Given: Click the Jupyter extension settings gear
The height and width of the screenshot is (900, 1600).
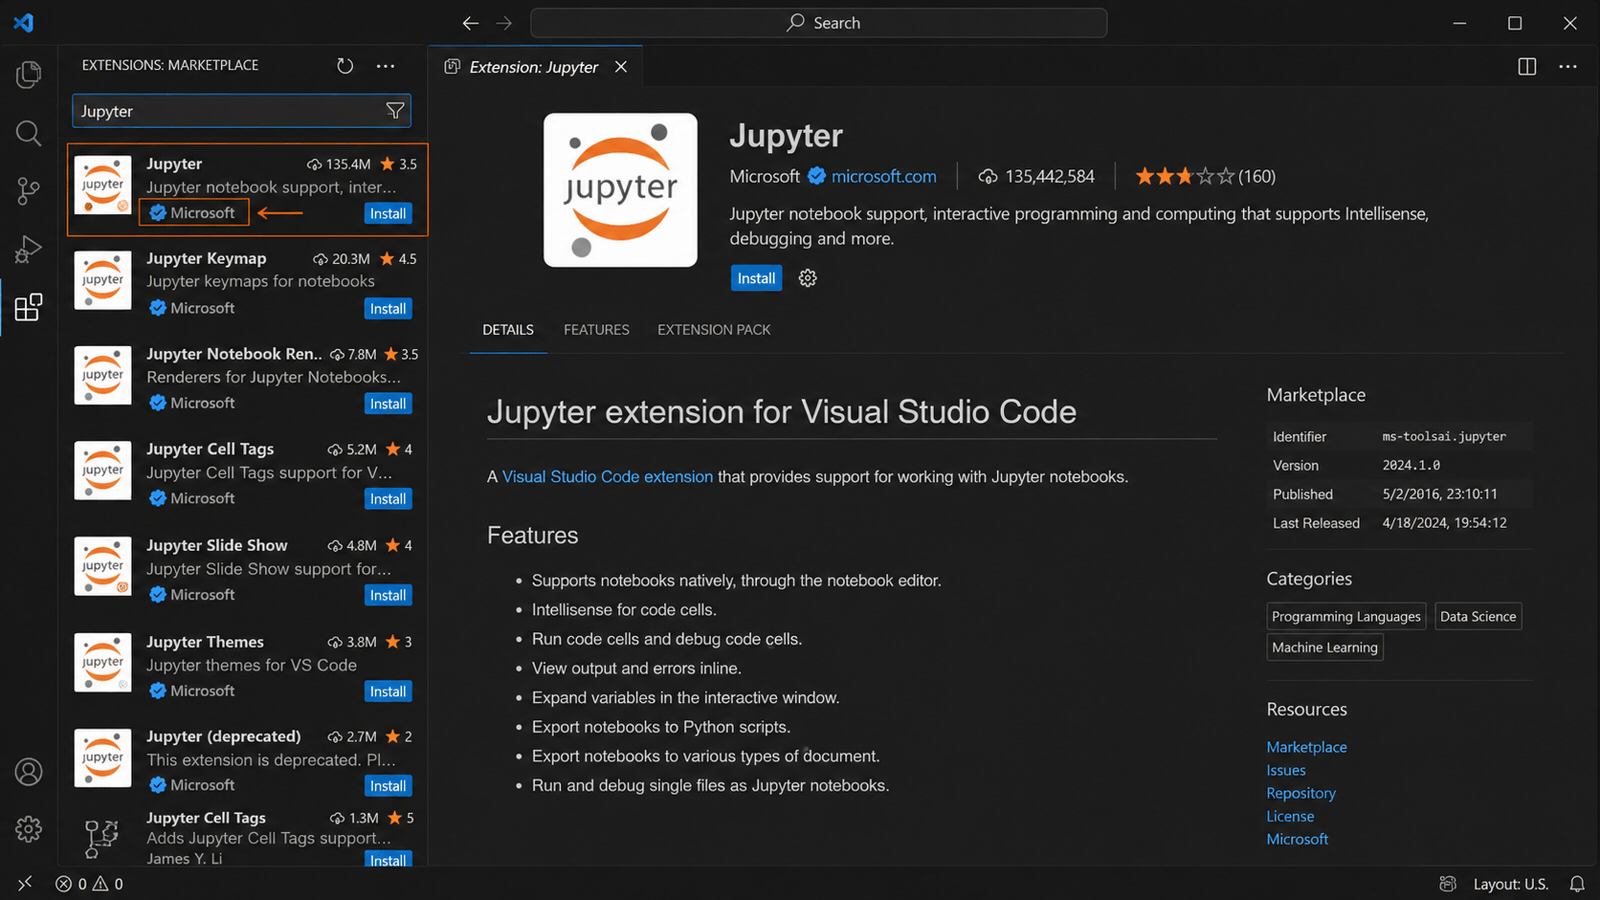Looking at the screenshot, I should tap(808, 278).
